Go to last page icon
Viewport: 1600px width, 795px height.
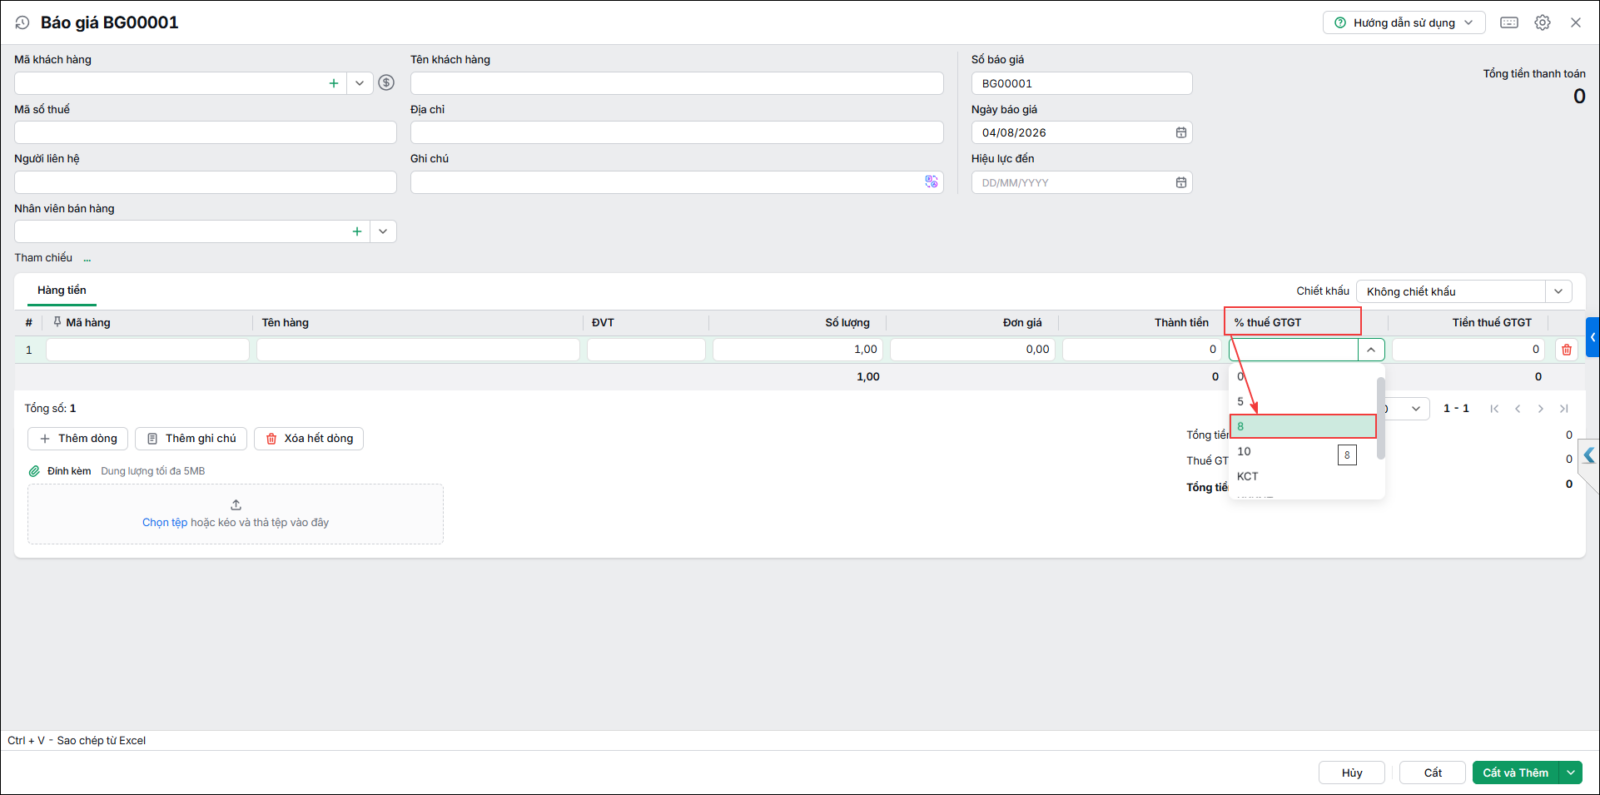coord(1564,408)
